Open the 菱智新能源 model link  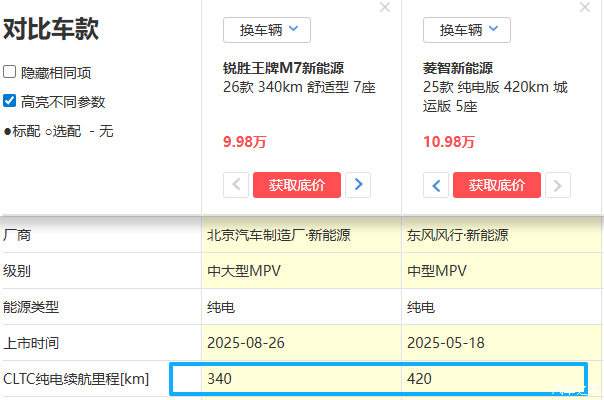(458, 69)
